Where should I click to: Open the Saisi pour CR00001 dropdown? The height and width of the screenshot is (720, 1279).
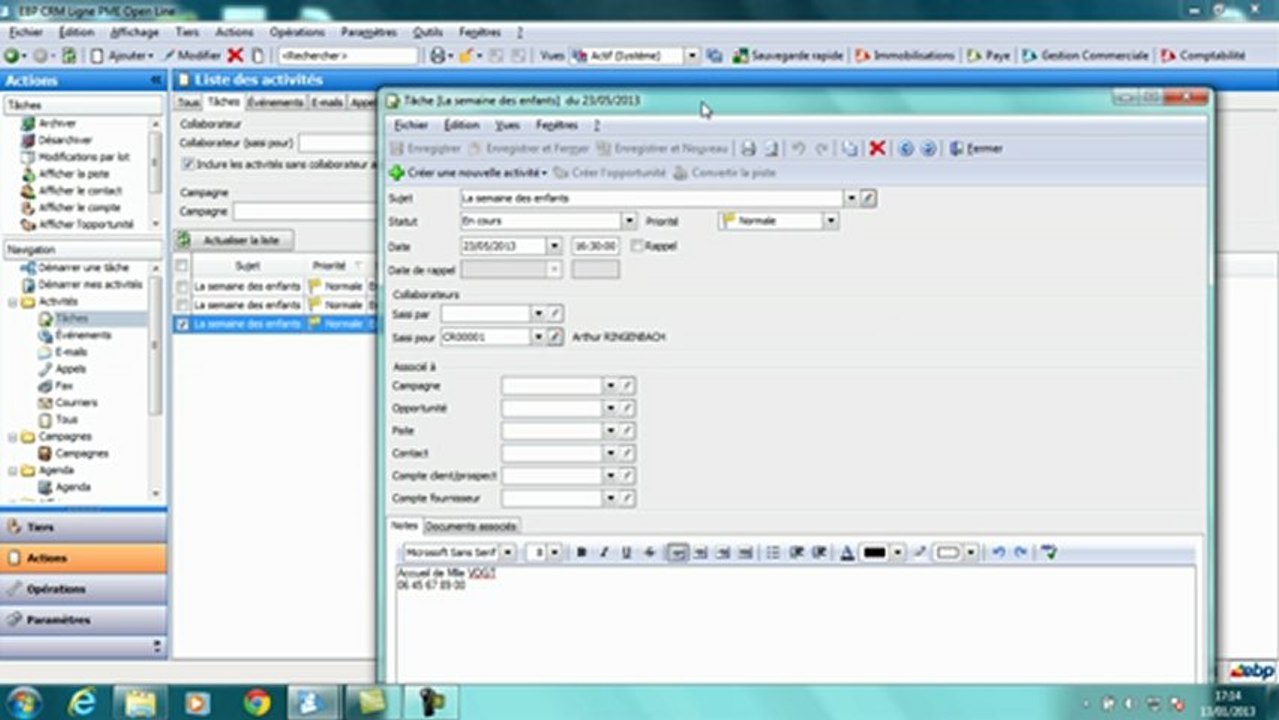(x=538, y=337)
